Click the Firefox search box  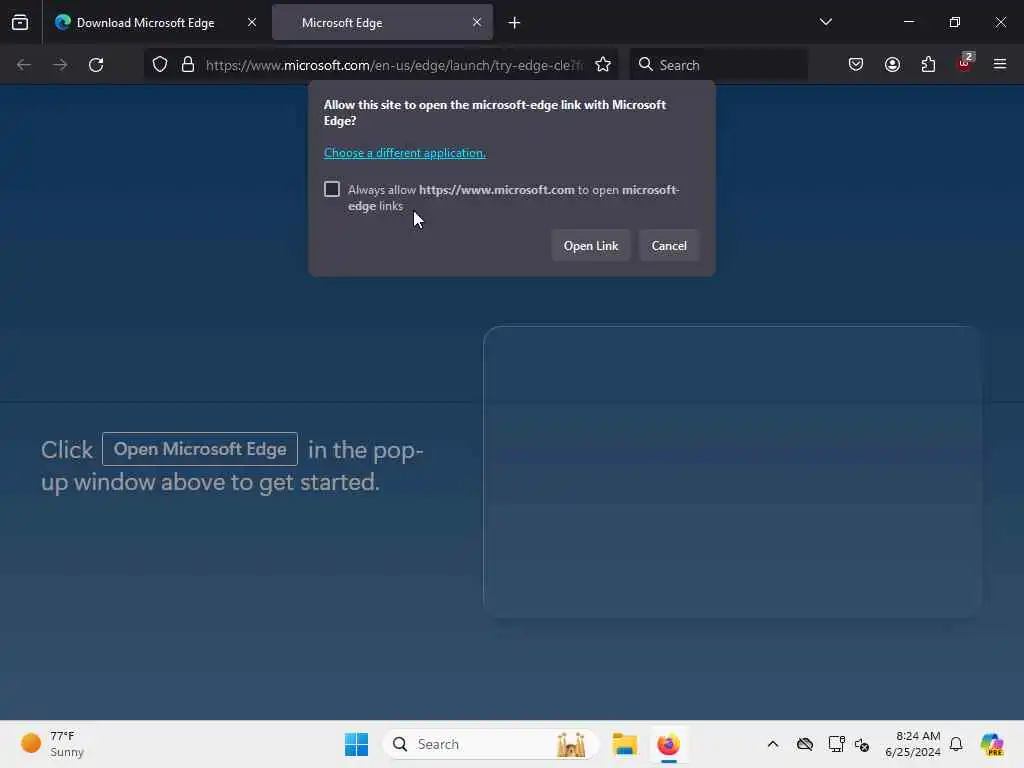718,65
